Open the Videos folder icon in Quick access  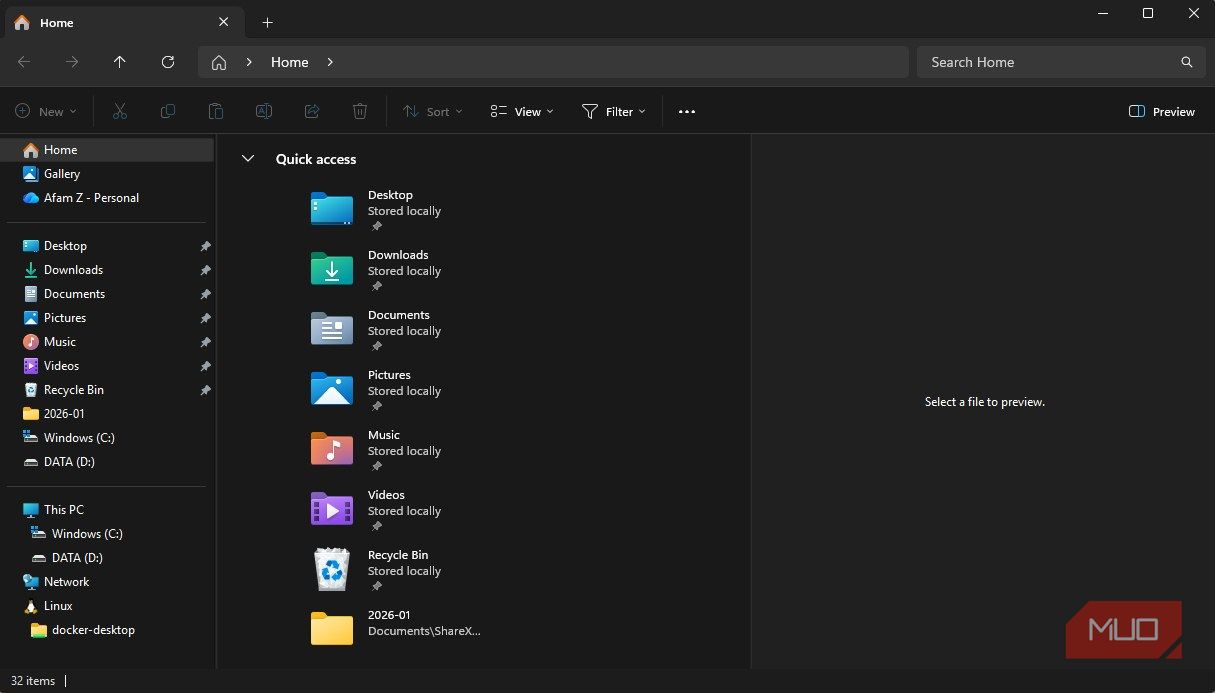tap(332, 509)
